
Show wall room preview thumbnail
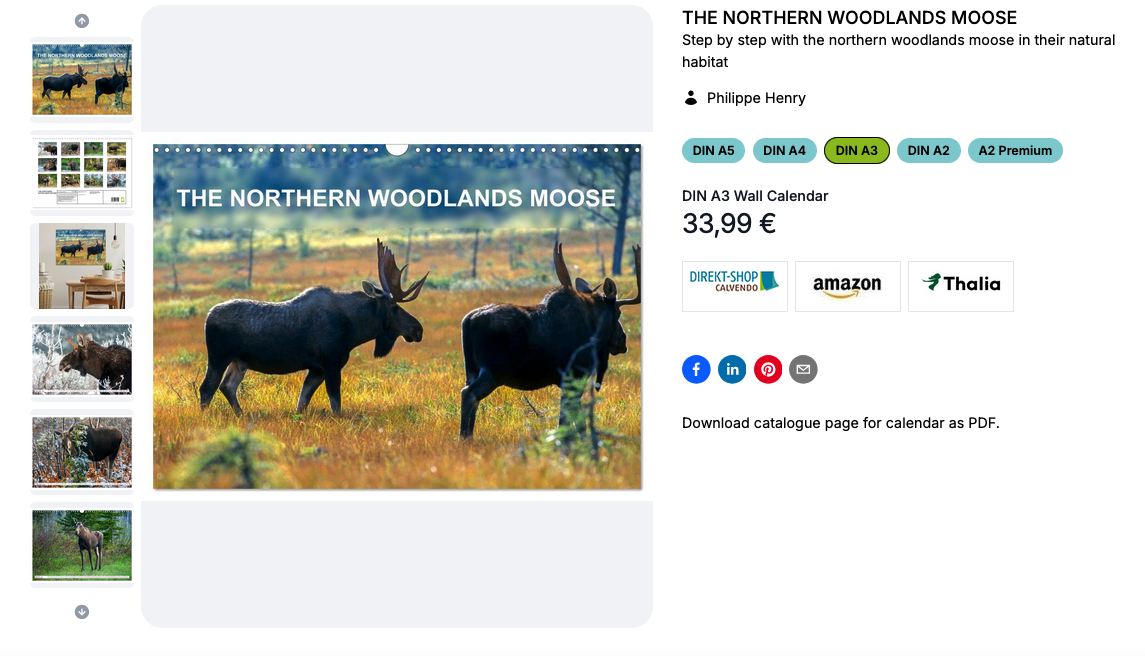click(82, 266)
